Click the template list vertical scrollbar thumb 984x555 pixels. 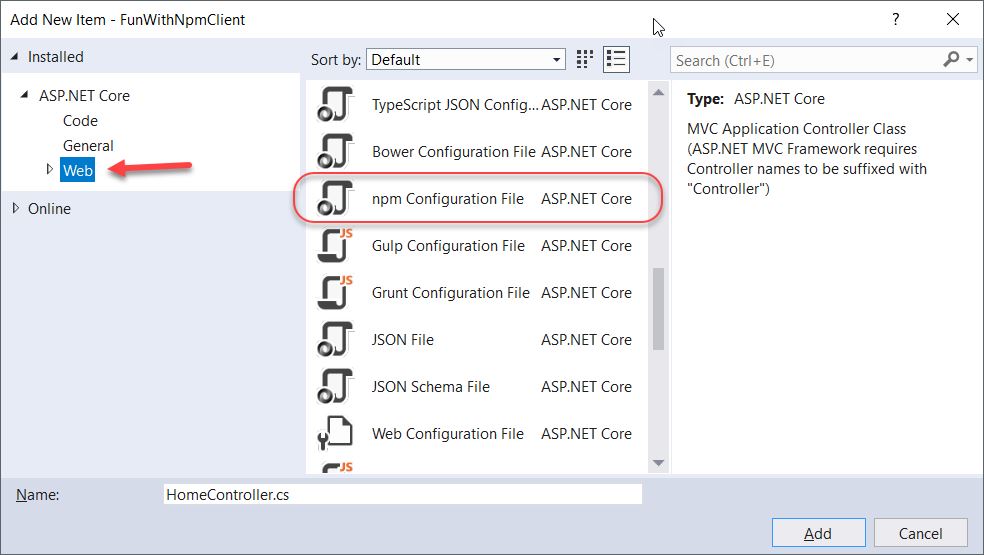pyautogui.click(x=658, y=310)
